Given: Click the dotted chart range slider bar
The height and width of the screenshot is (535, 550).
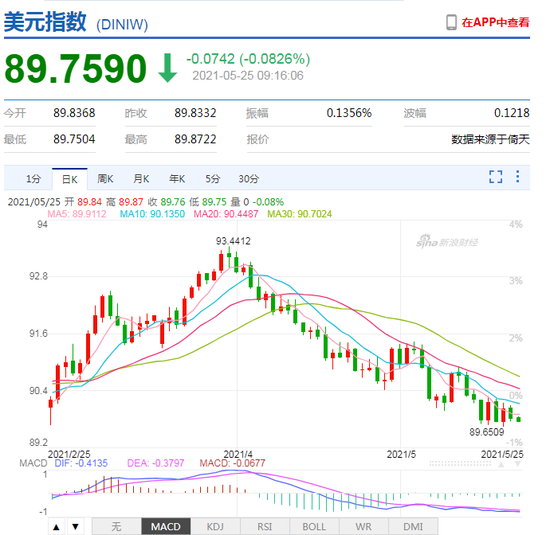Looking at the screenshot, I should [460, 464].
